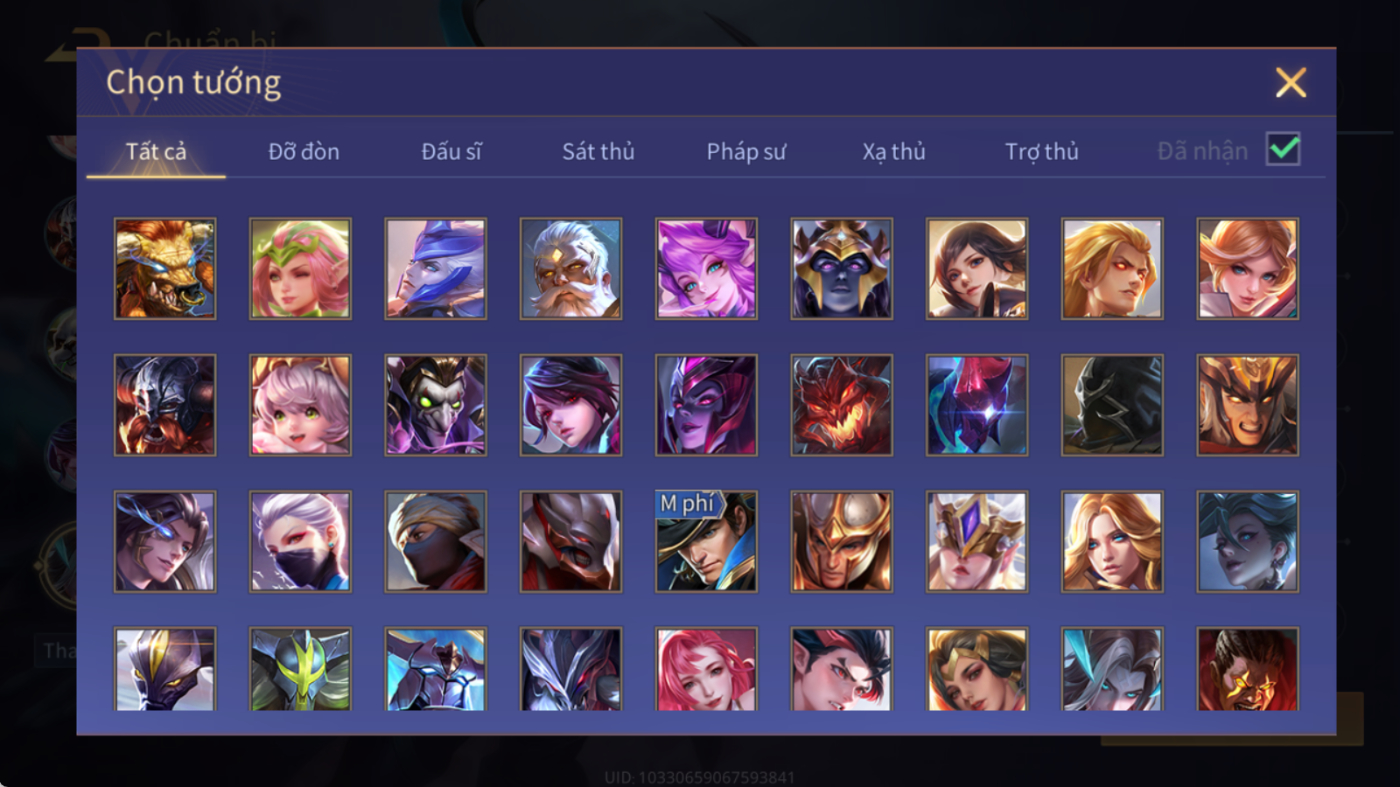Select the masked white-haired ninja girl
Viewport: 1400px width, 787px height.
coord(300,541)
